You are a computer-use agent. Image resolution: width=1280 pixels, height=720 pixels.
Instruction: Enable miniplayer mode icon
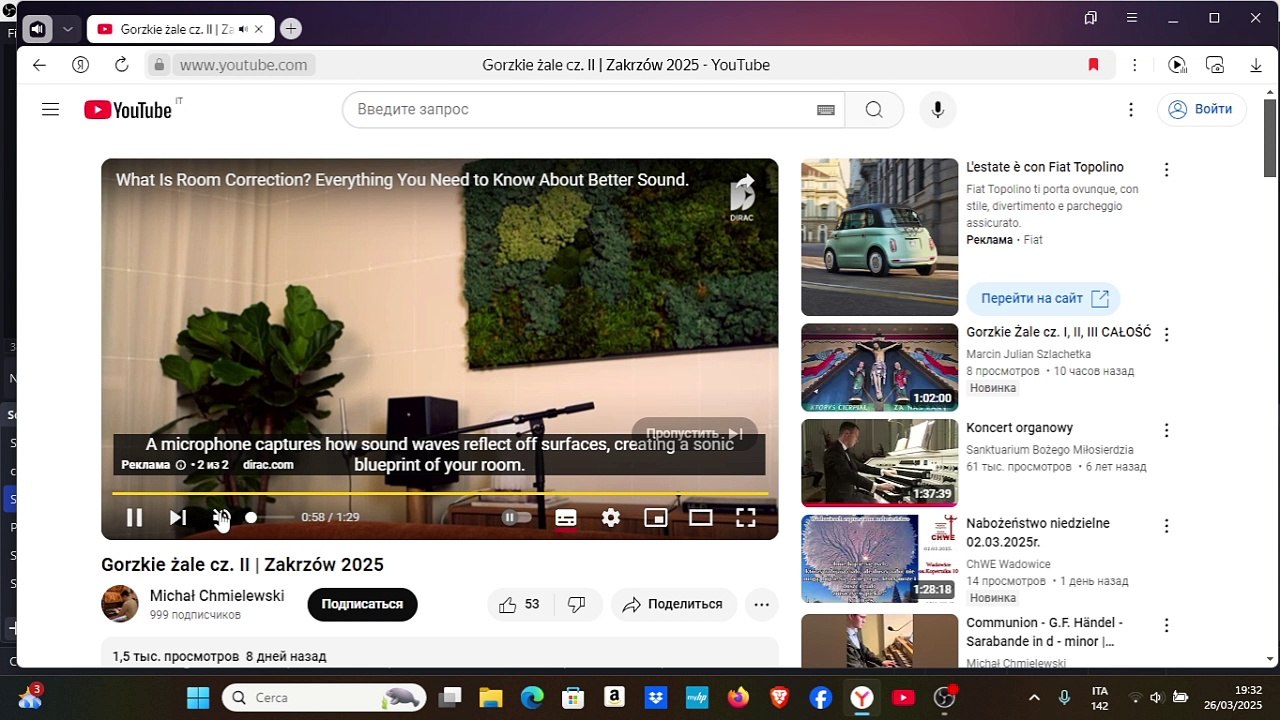(x=656, y=517)
